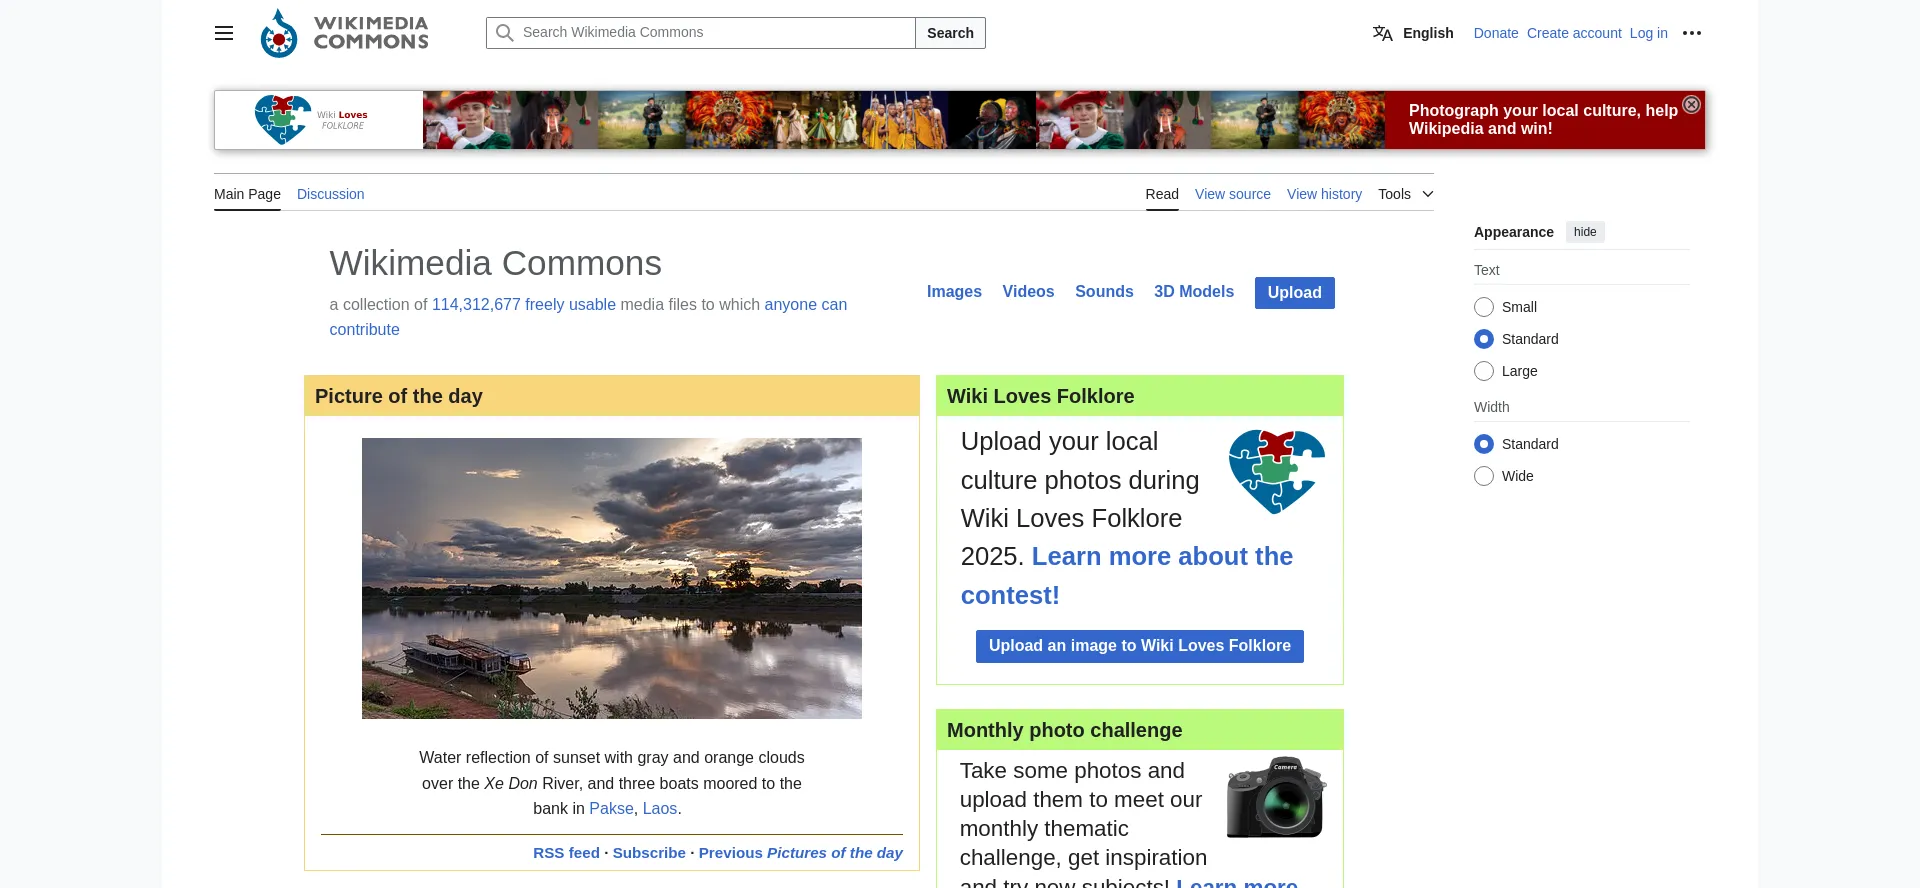Open the hamburger main menu
The height and width of the screenshot is (888, 1920).
click(x=224, y=33)
